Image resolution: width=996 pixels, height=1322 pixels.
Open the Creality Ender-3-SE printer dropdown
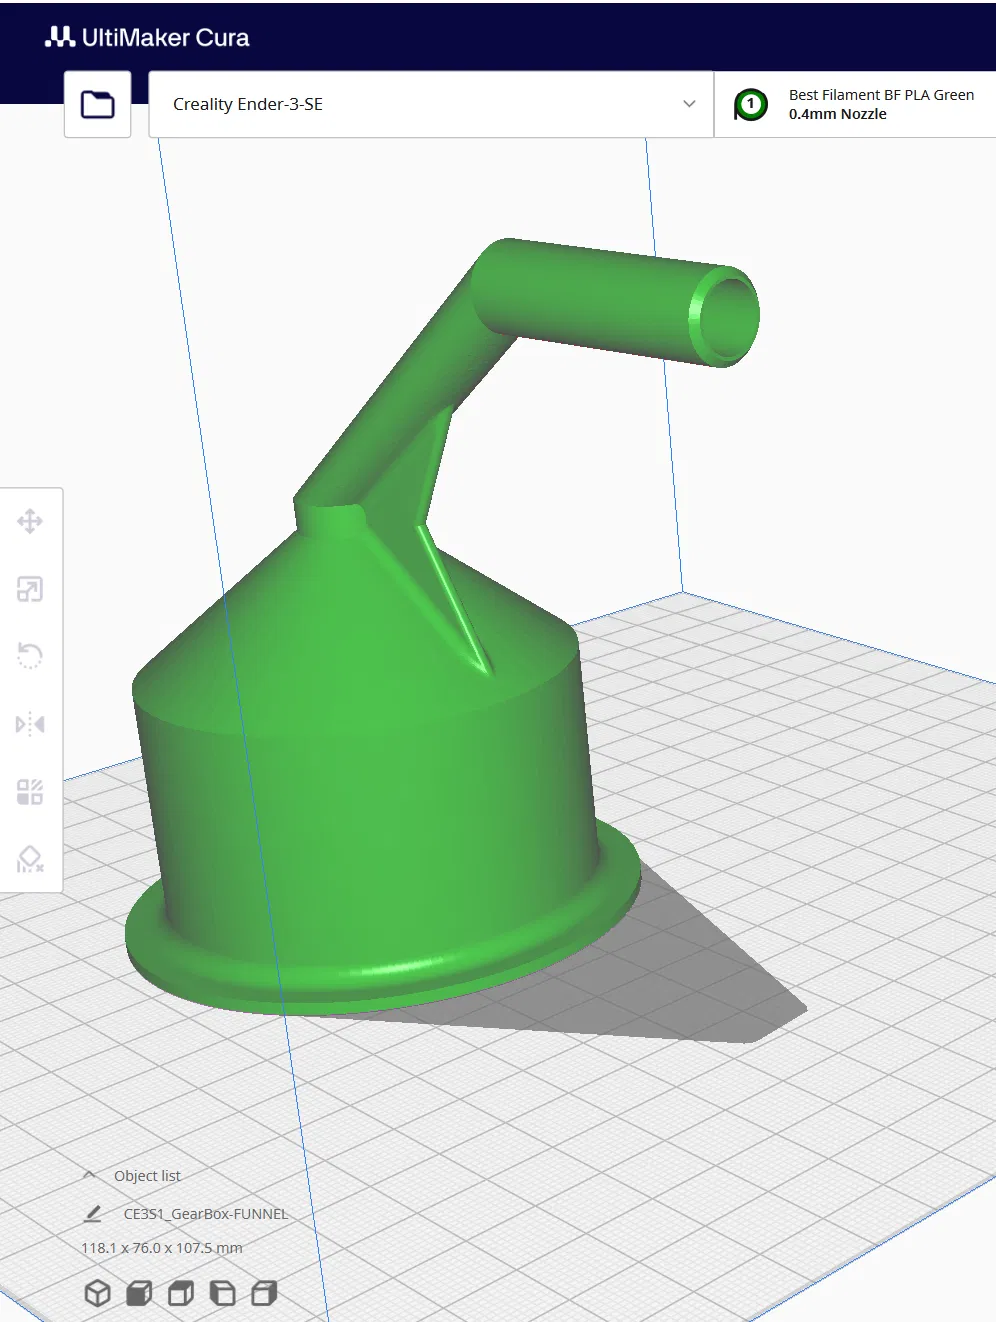point(431,104)
